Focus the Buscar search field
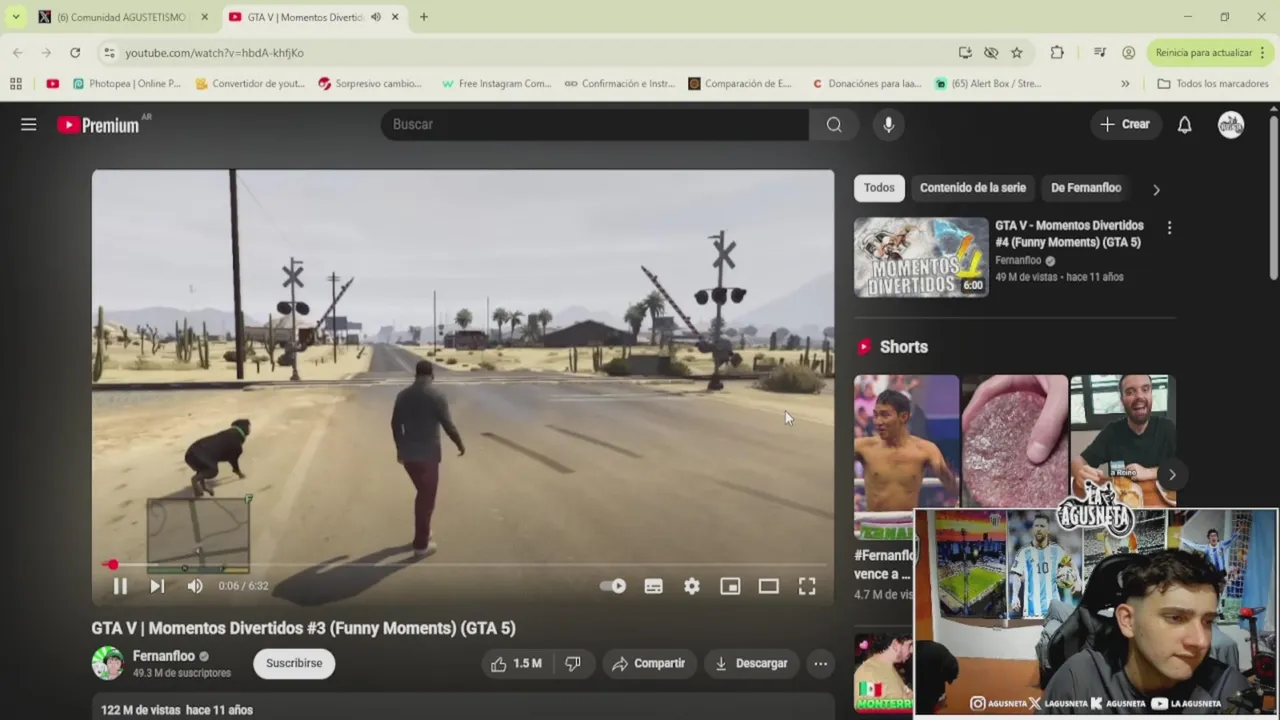Viewport: 1280px width, 720px height. pyautogui.click(x=594, y=124)
